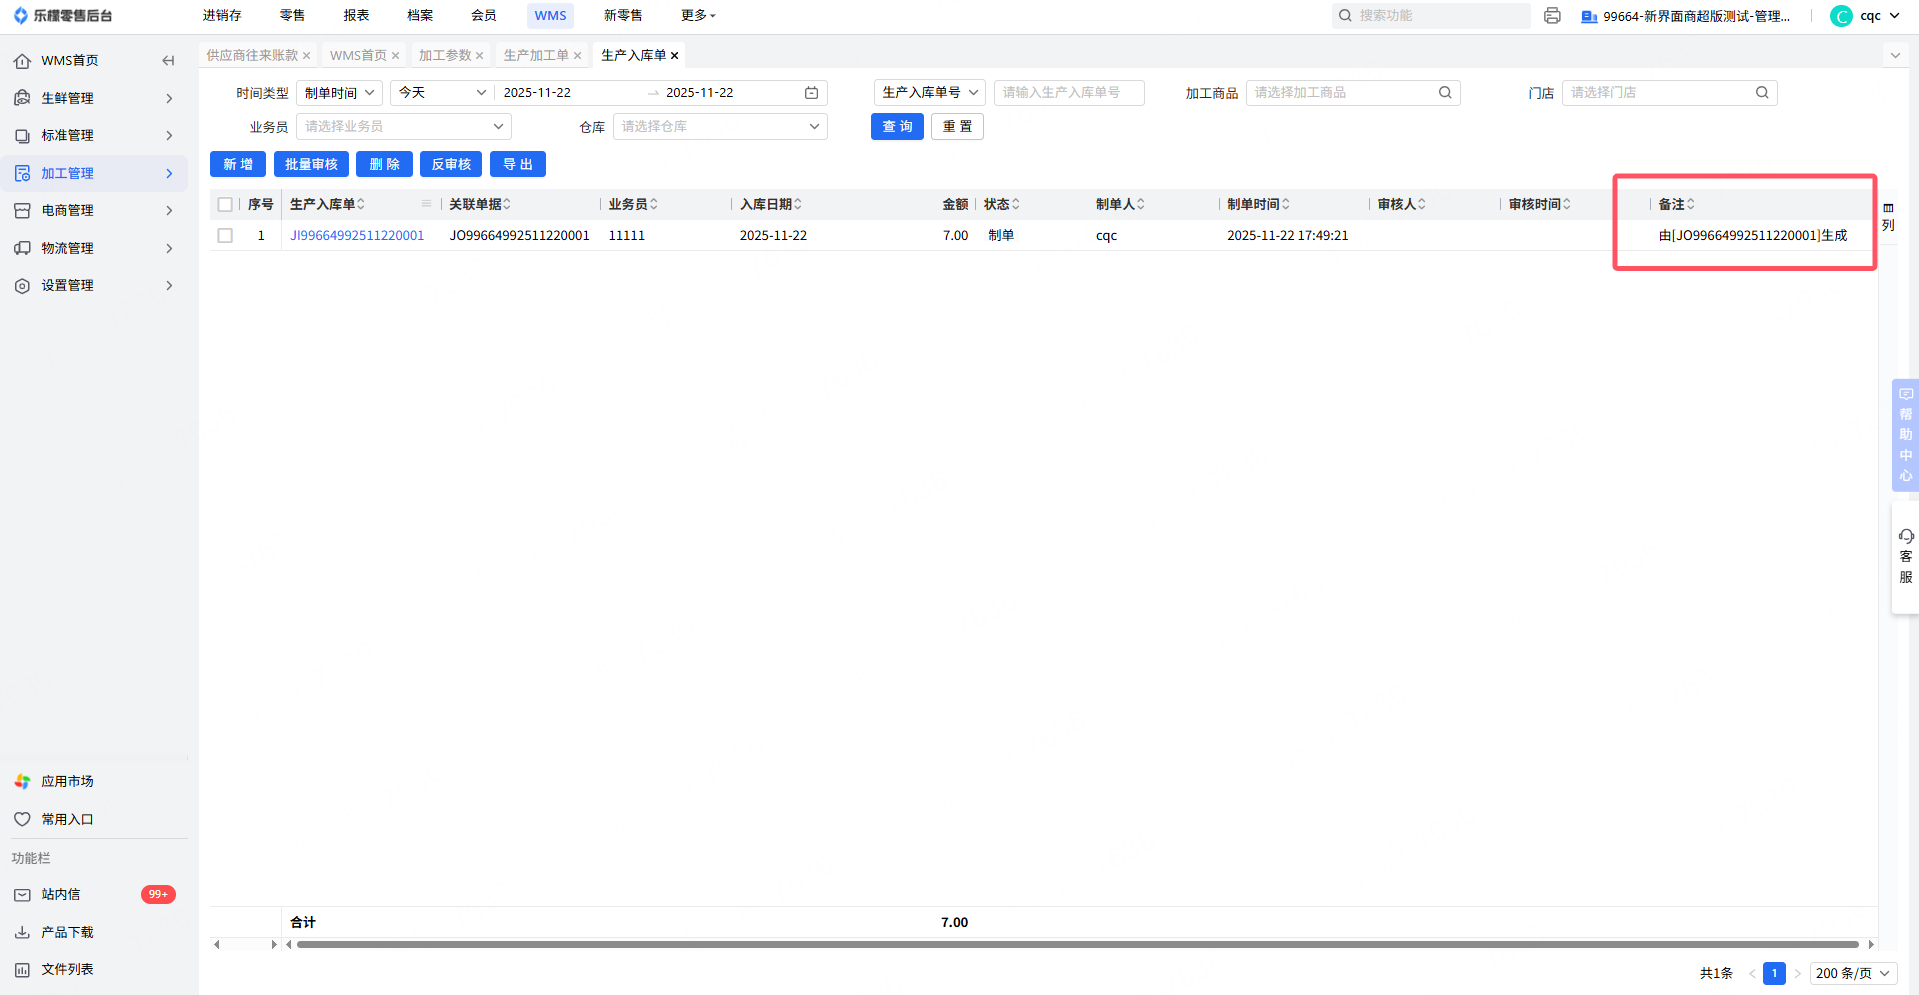Screen dimensions: 1919x995
Task: Toggle the select-all header checkbox
Action: point(225,205)
